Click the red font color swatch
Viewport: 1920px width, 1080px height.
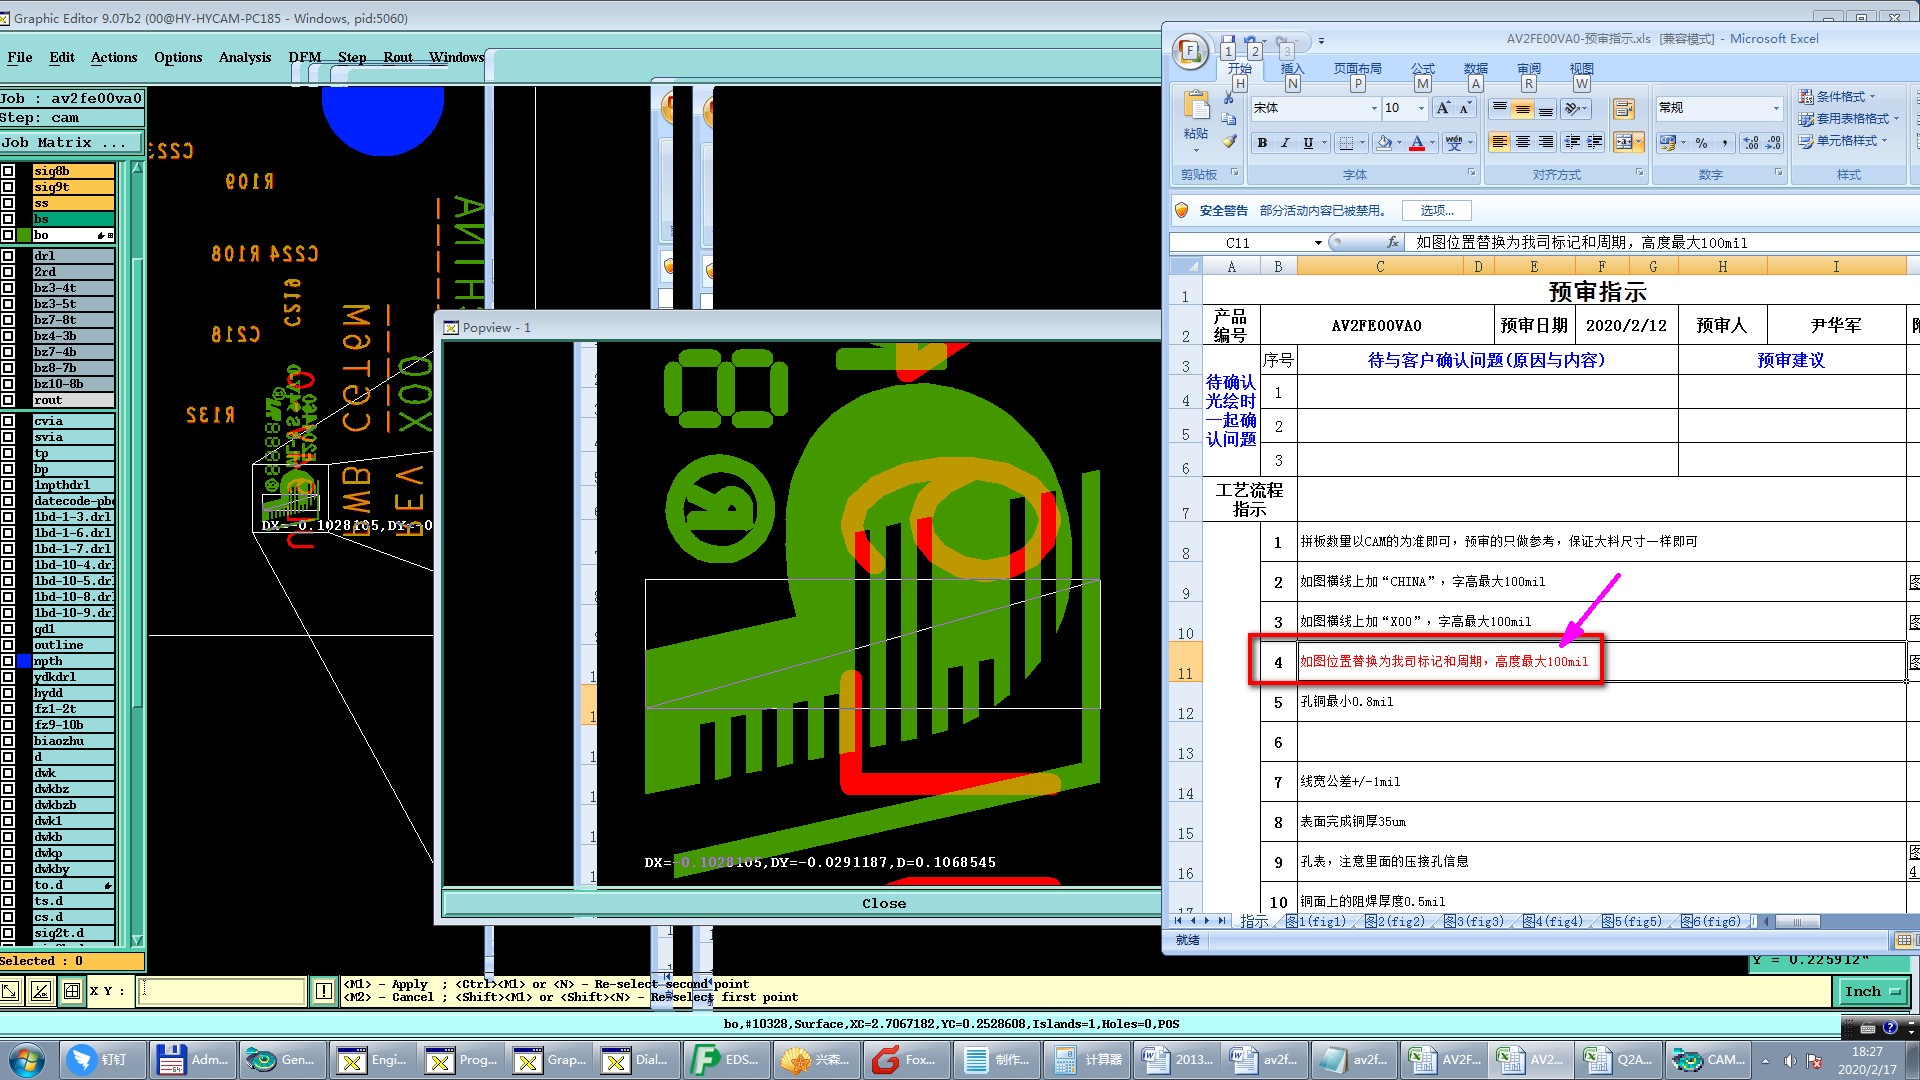1416,143
